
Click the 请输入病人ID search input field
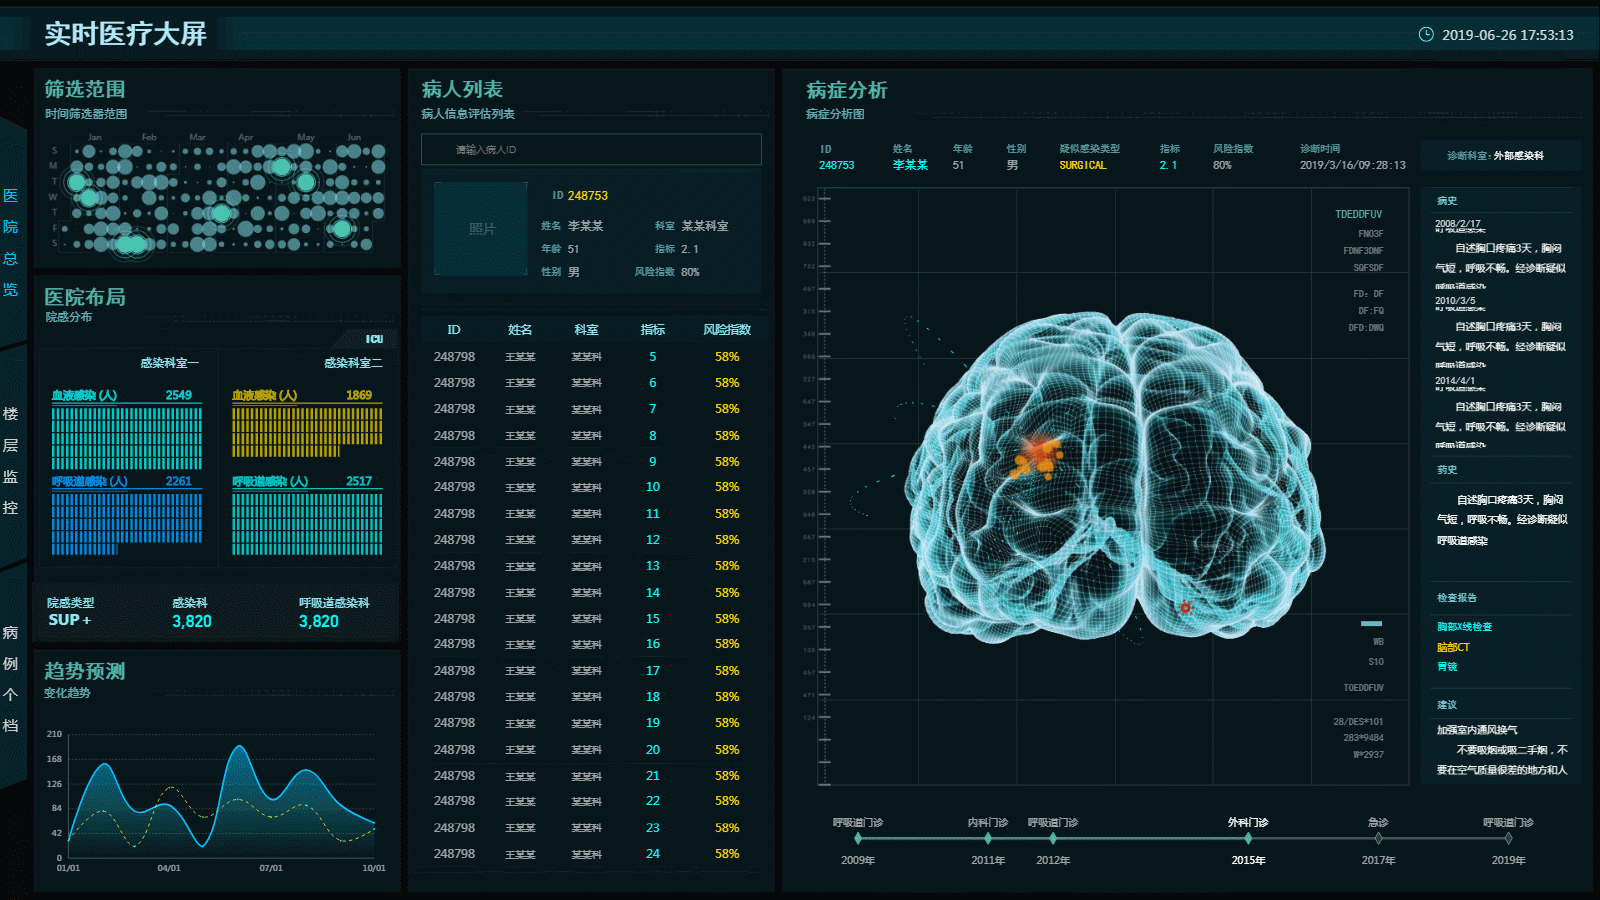click(x=590, y=148)
